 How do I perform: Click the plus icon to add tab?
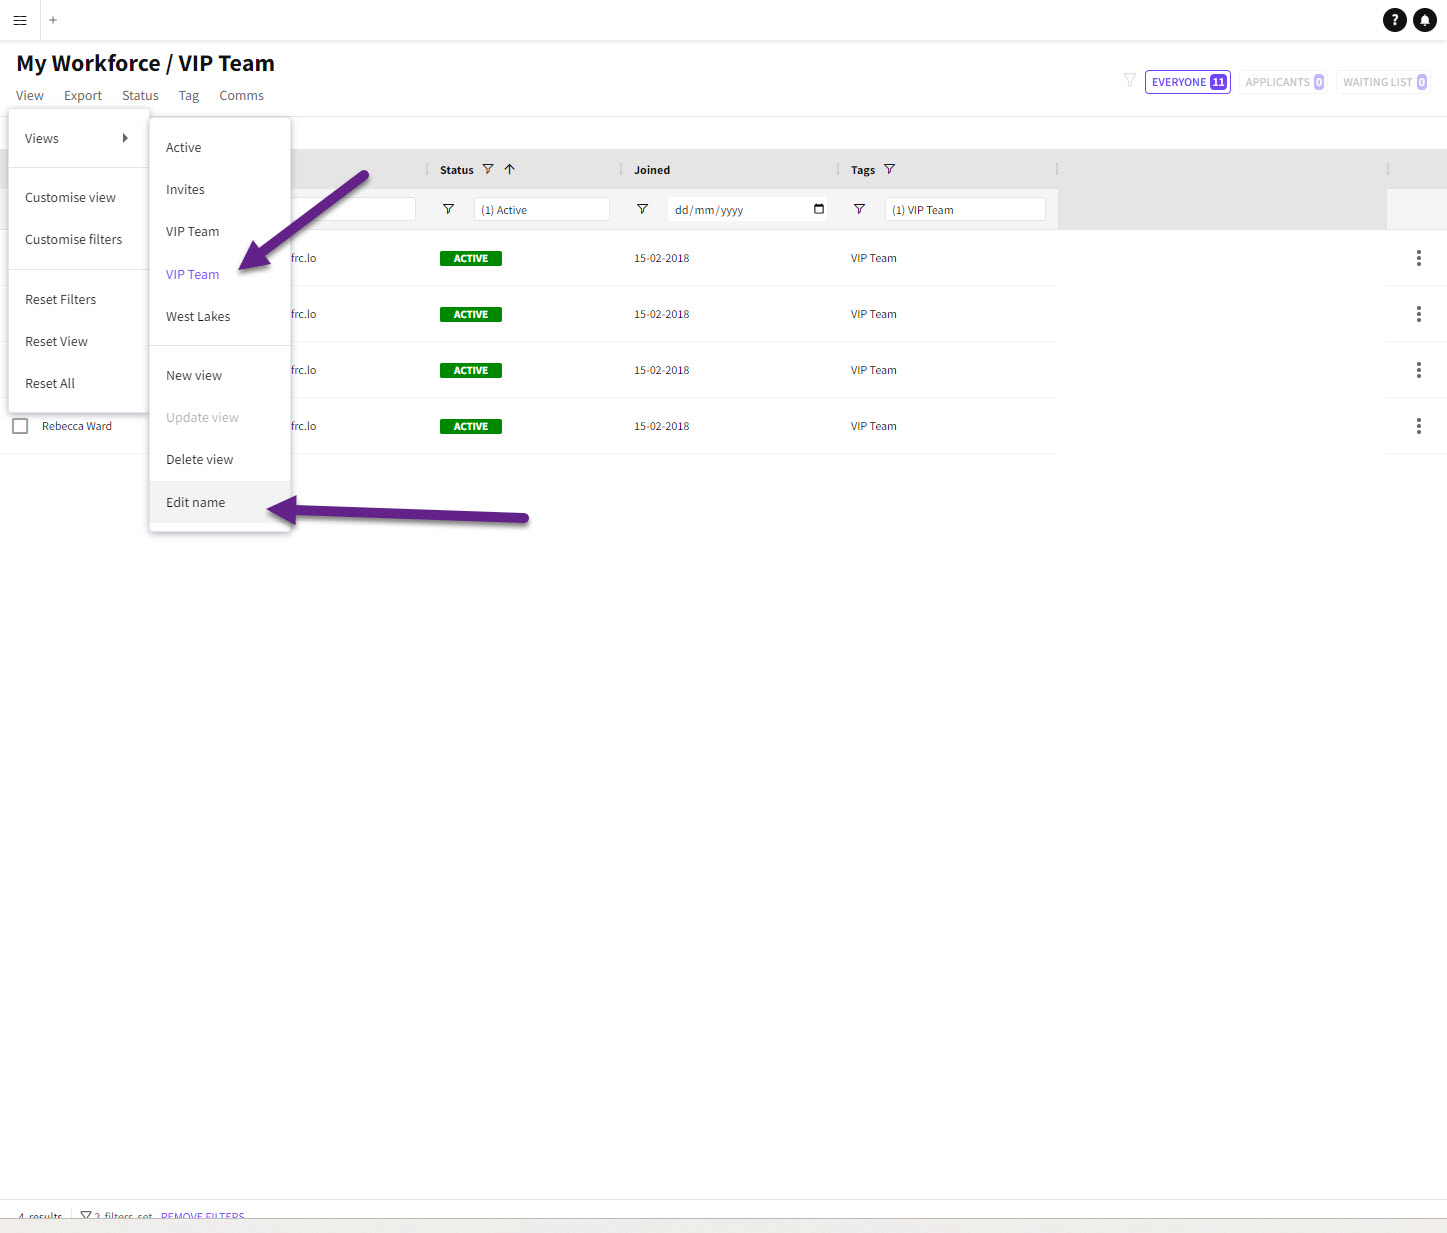coord(53,20)
